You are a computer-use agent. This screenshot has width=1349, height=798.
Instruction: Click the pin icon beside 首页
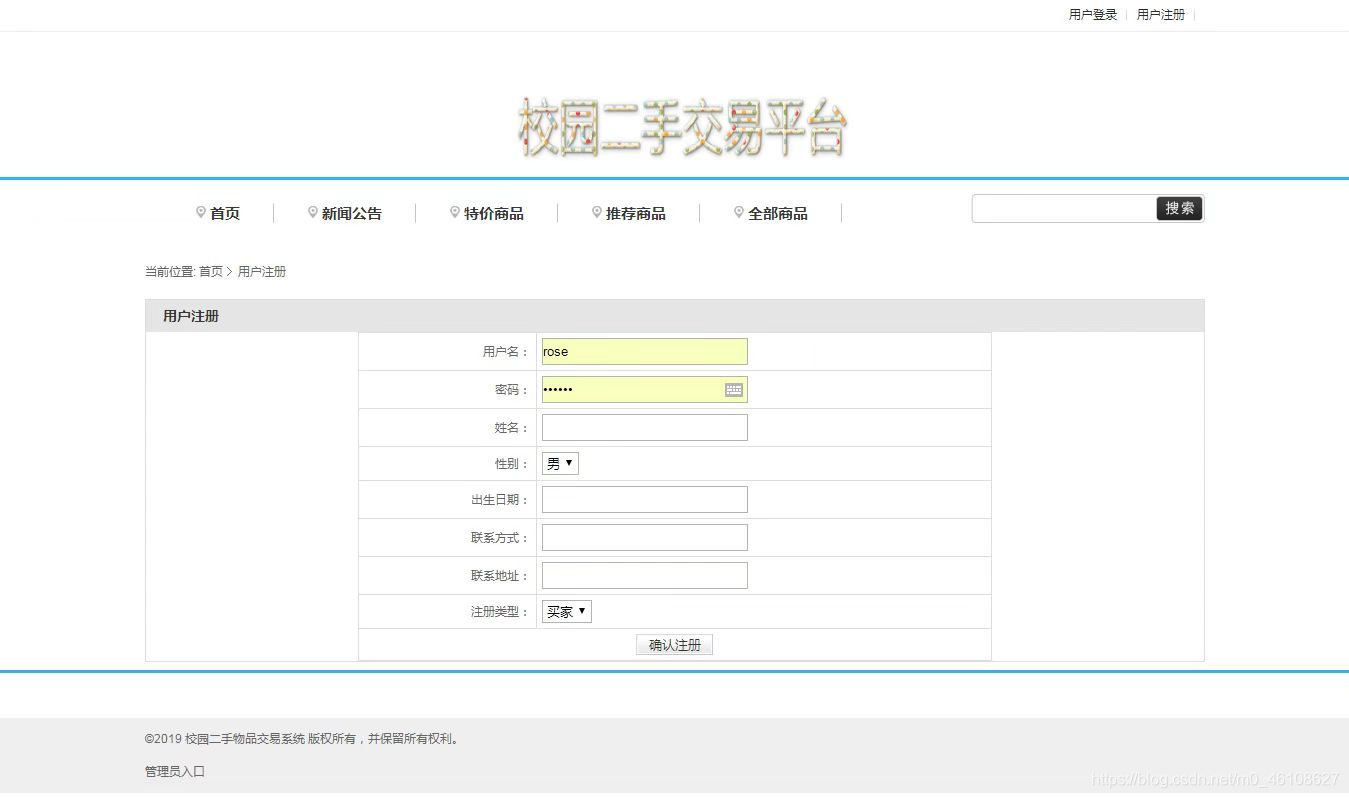tap(201, 212)
